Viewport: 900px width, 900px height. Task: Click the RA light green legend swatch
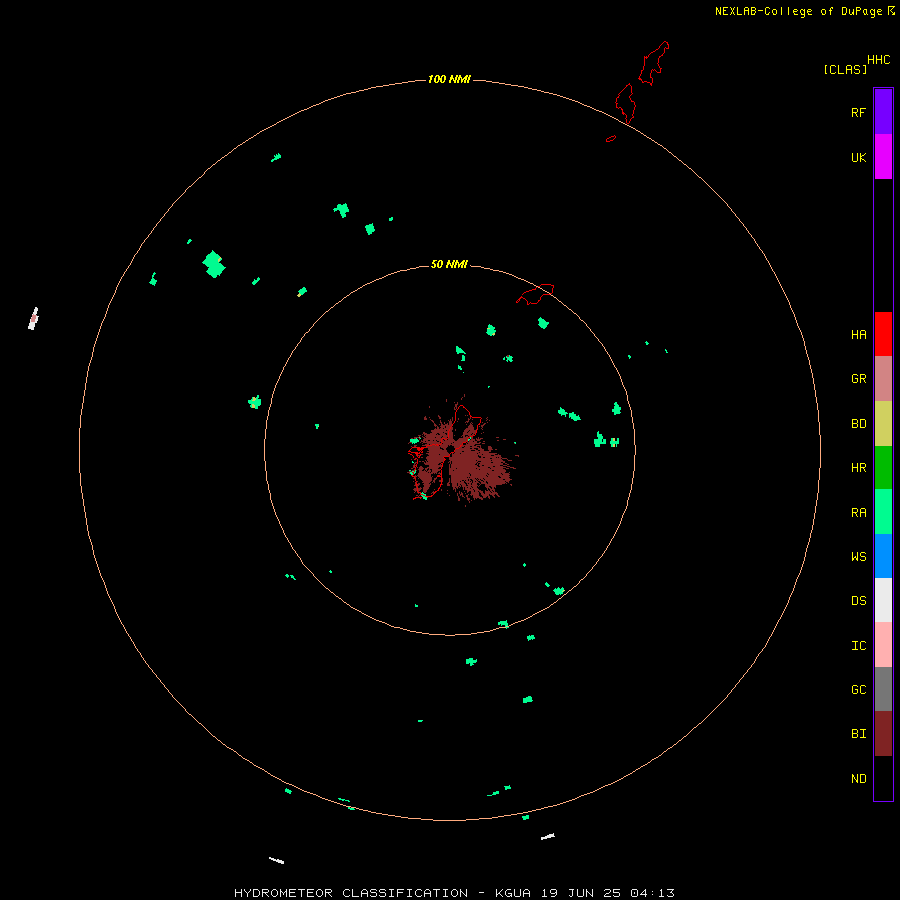[x=883, y=512]
